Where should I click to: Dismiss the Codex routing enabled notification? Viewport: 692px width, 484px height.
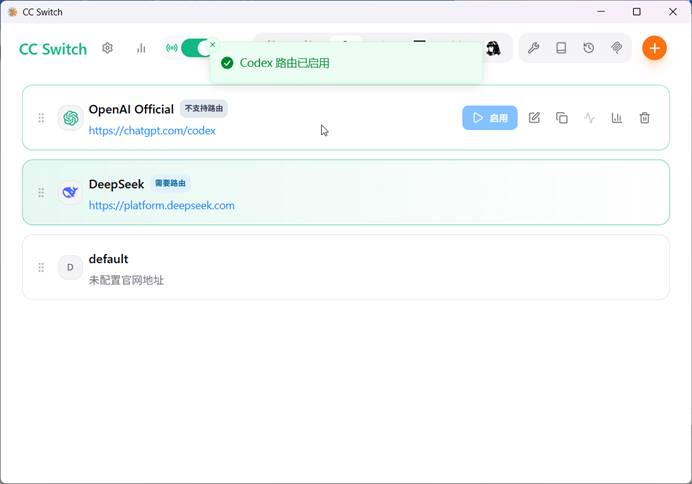point(213,45)
